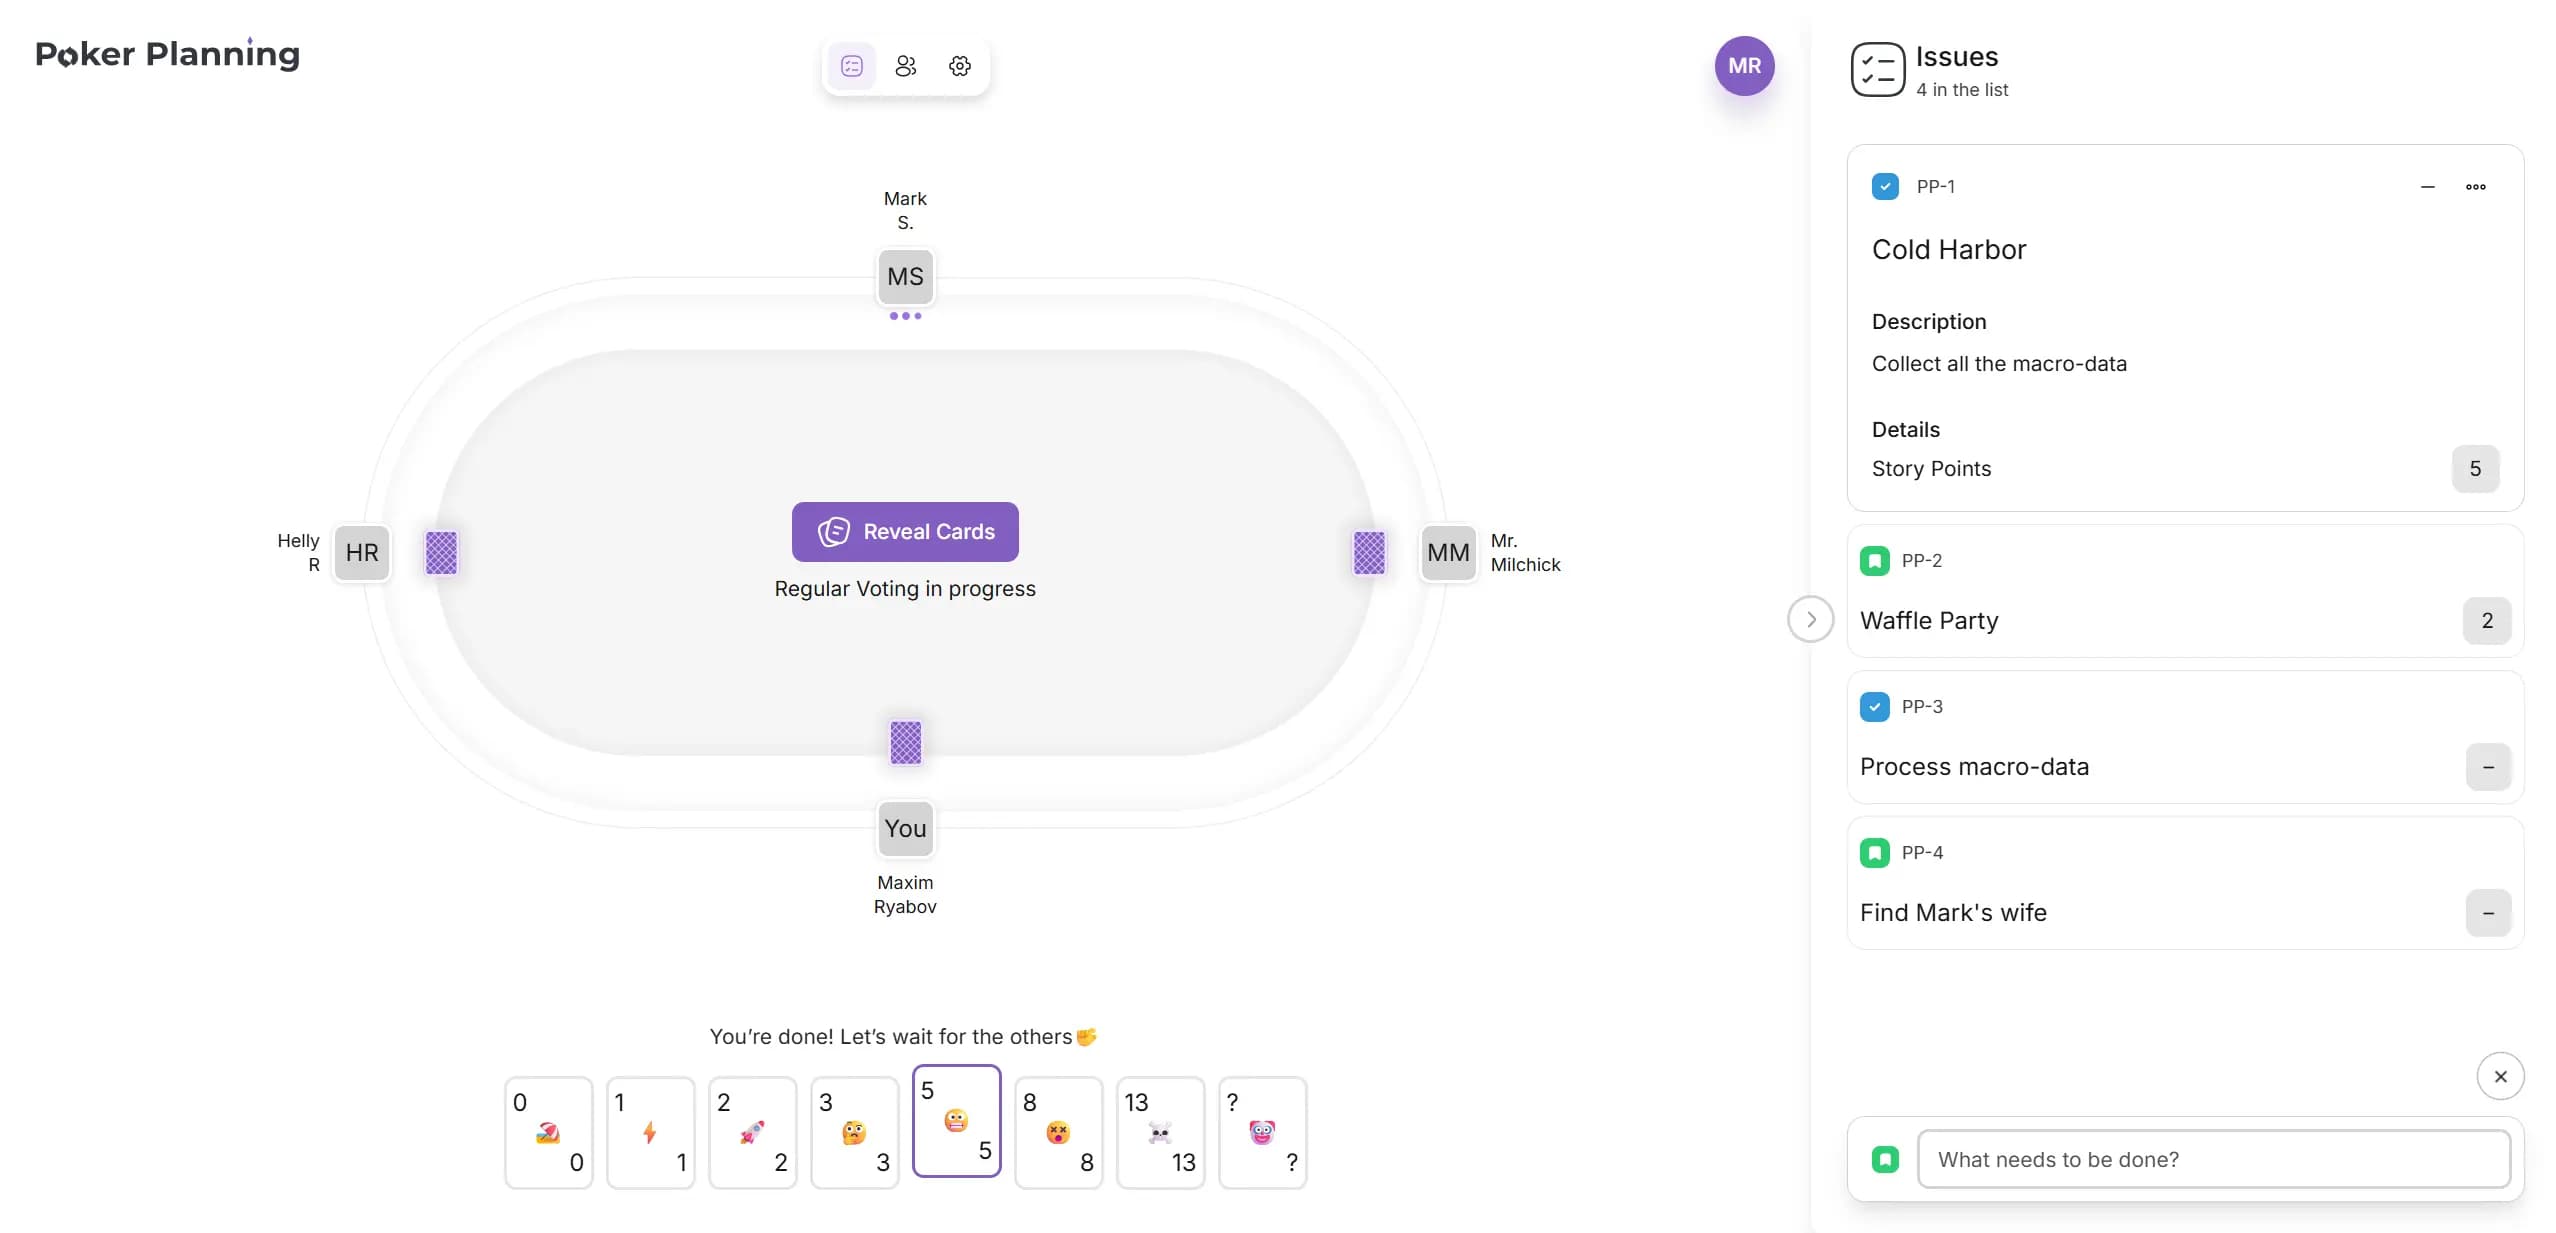Click the PP-3 blue checkbox icon

point(1875,707)
